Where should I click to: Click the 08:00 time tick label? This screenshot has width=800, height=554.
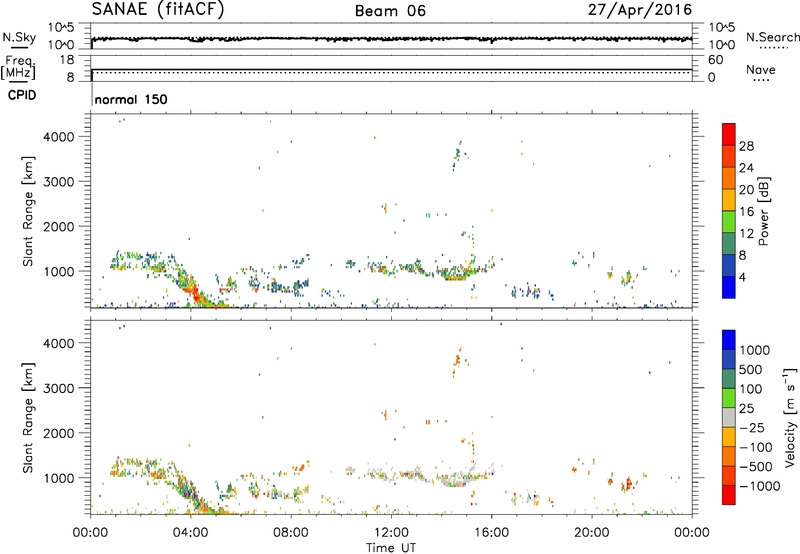coord(291,533)
